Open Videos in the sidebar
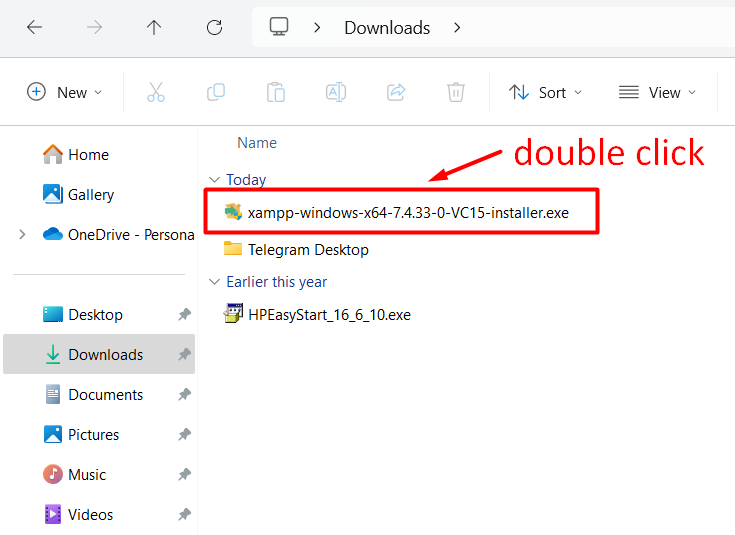The width and height of the screenshot is (735, 535). click(x=78, y=514)
